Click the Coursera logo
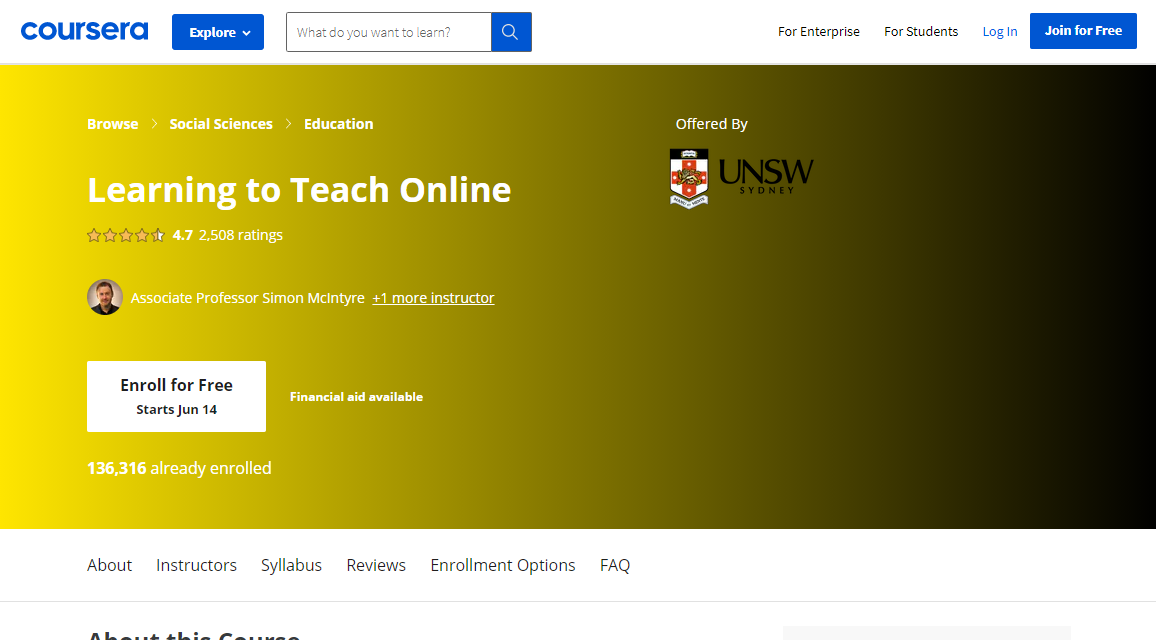 coord(84,31)
